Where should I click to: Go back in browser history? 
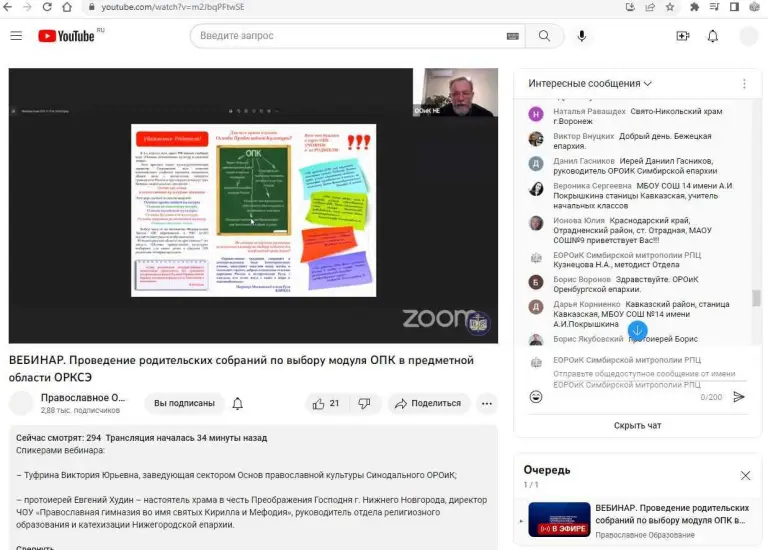click(x=8, y=7)
